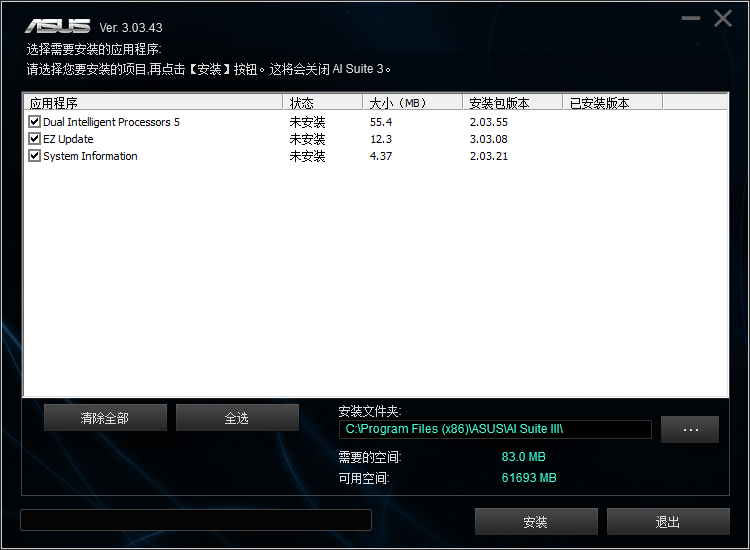The height and width of the screenshot is (550, 750).
Task: Click the 安装包版本 column header
Action: pos(513,102)
